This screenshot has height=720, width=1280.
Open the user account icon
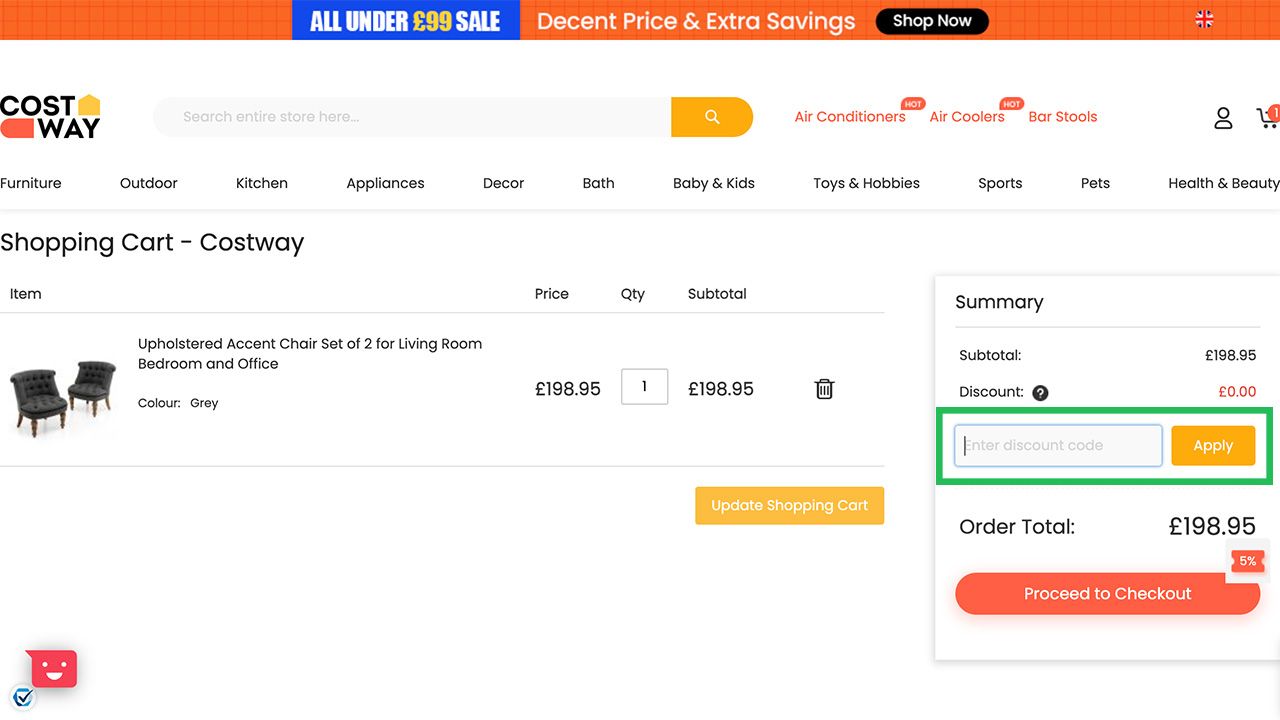(x=1223, y=118)
